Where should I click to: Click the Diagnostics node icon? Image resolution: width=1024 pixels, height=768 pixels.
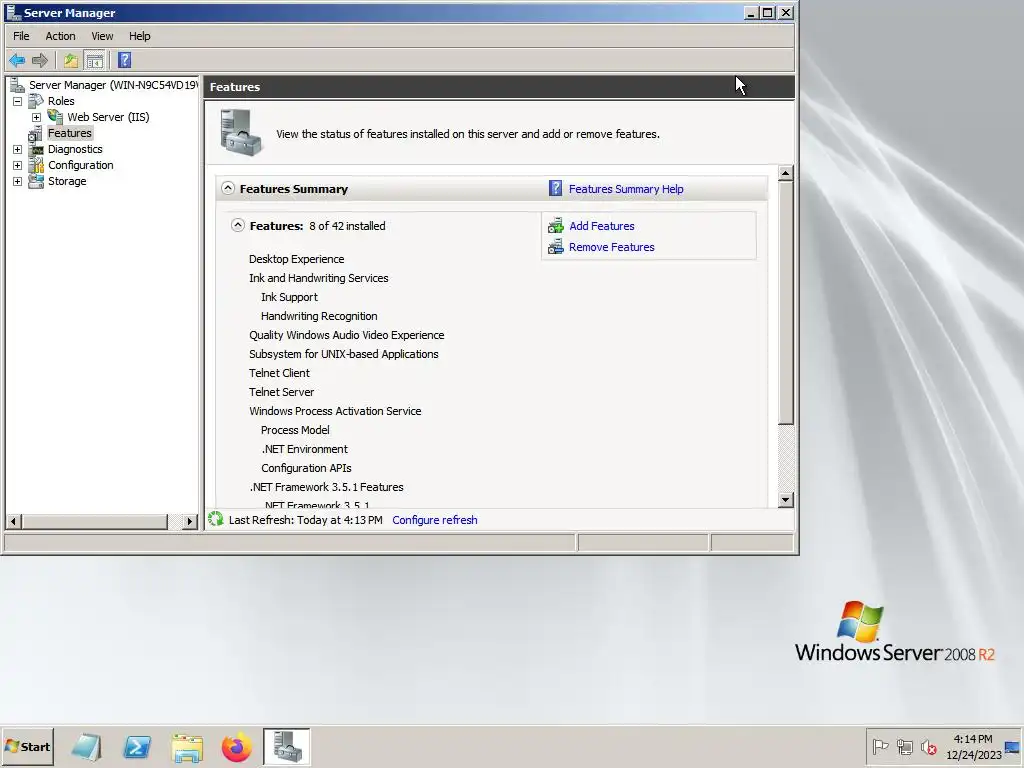[37, 149]
